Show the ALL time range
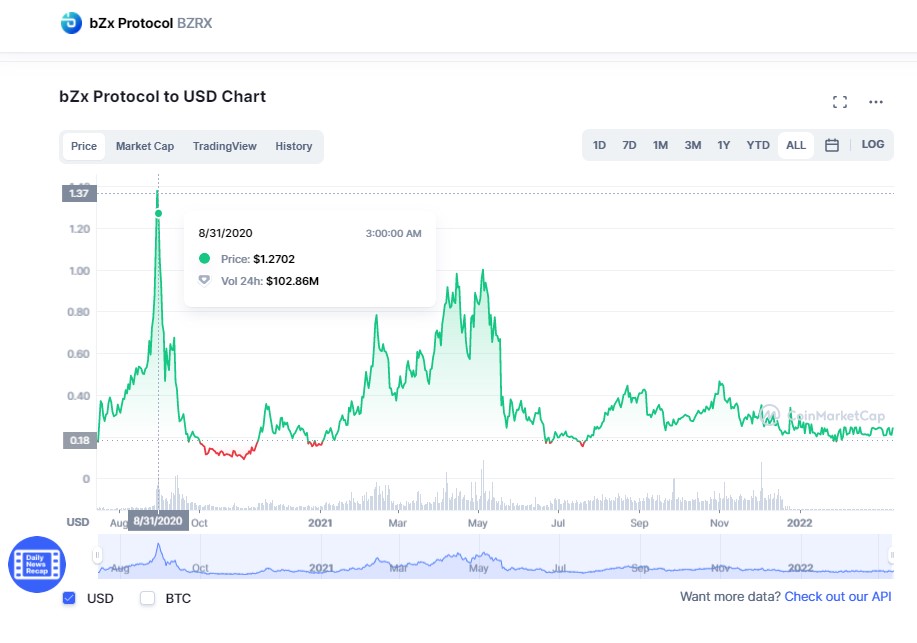 796,145
